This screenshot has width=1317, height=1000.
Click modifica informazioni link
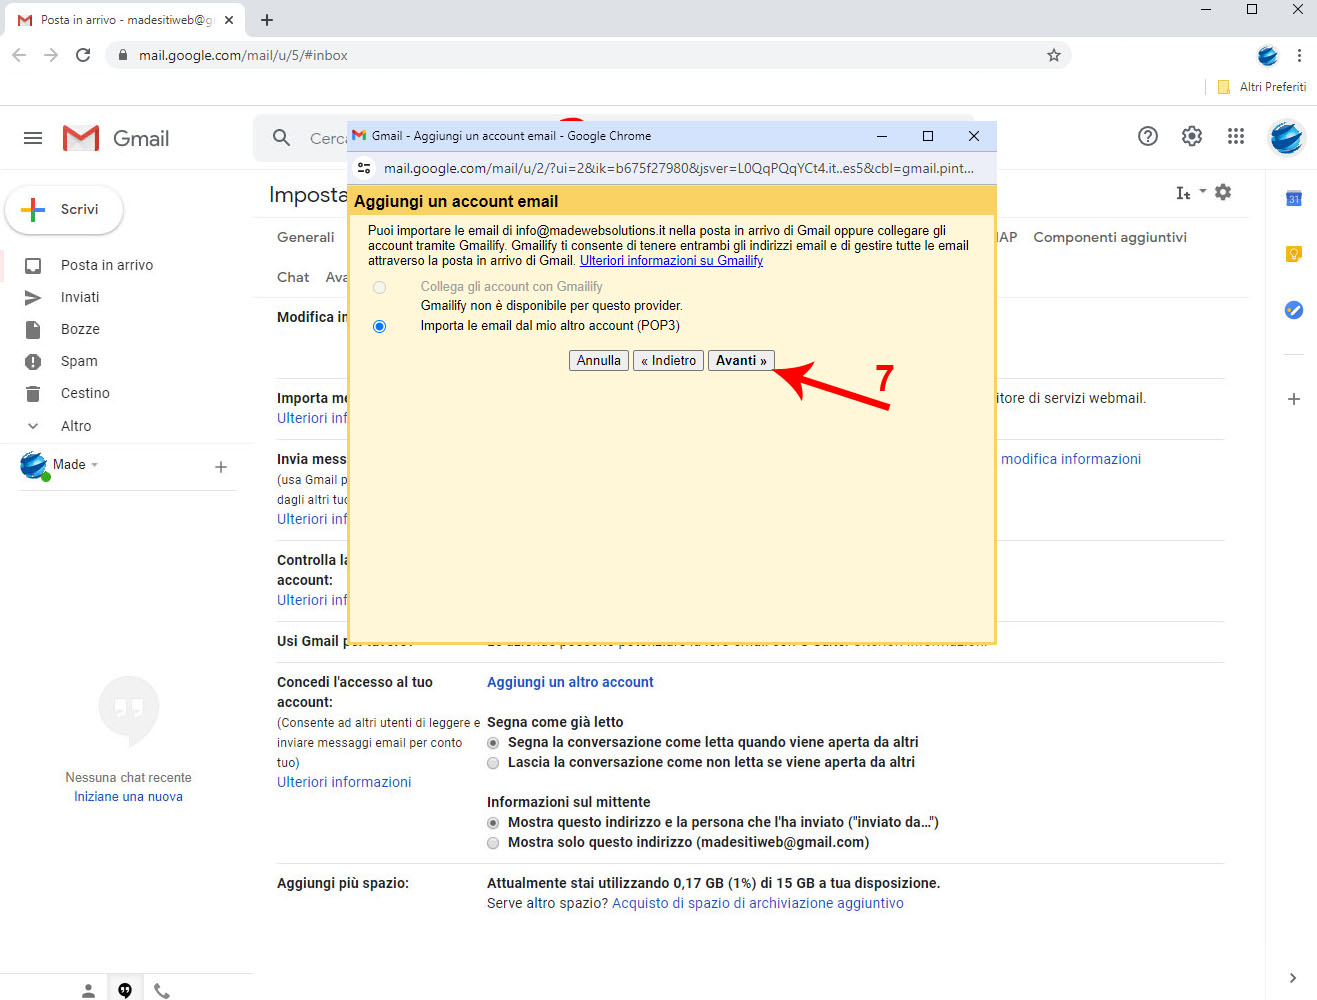[x=1071, y=459]
